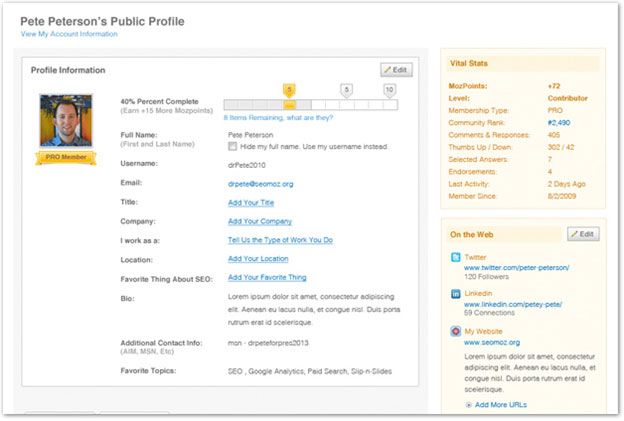Edit the Profile Information section
This screenshot has height=421, width=624.
click(x=396, y=70)
